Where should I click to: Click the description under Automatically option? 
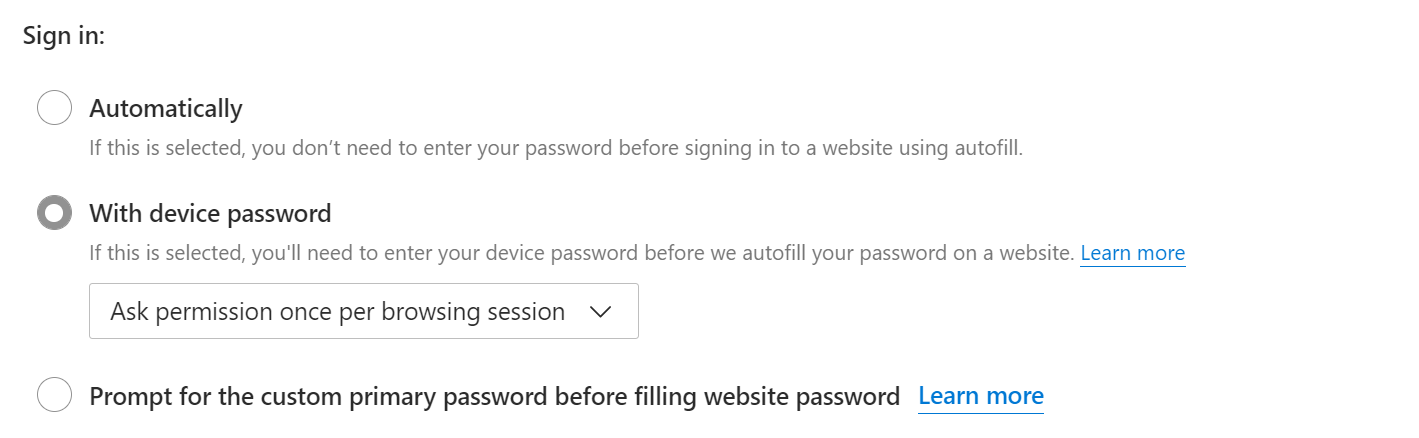point(555,149)
